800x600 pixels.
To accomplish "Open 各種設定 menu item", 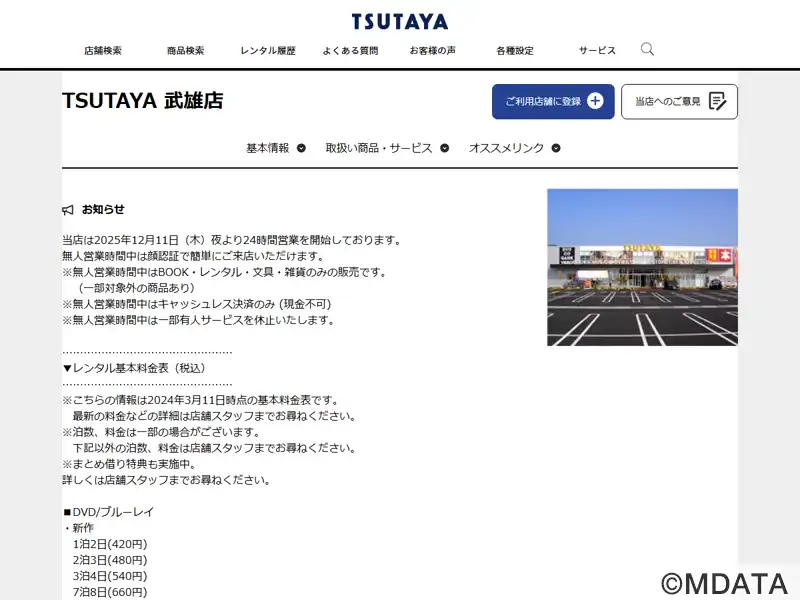I will point(515,51).
